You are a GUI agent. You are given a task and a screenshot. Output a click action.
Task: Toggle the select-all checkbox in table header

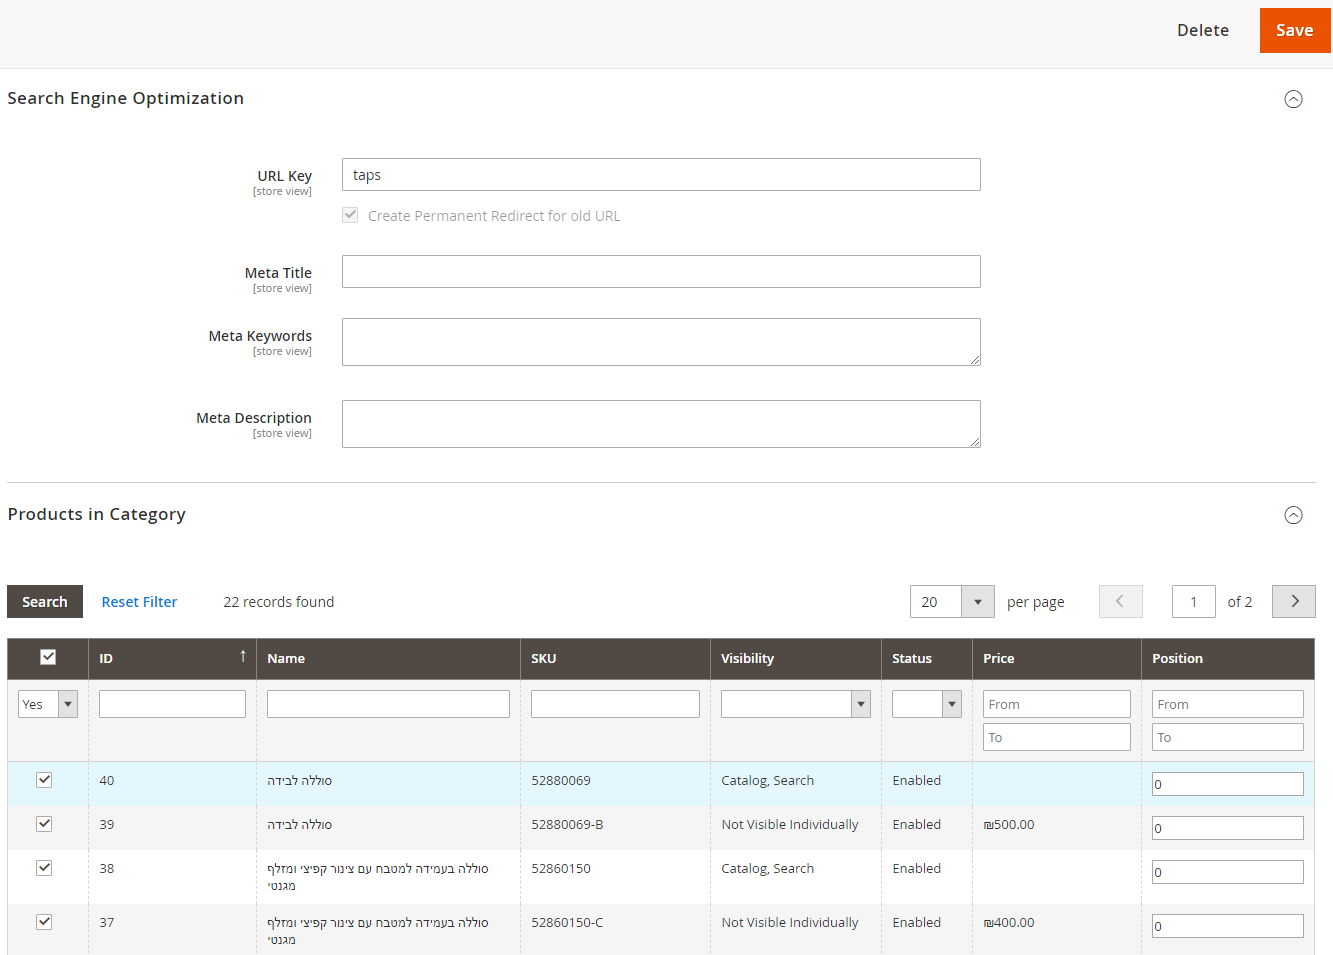48,657
